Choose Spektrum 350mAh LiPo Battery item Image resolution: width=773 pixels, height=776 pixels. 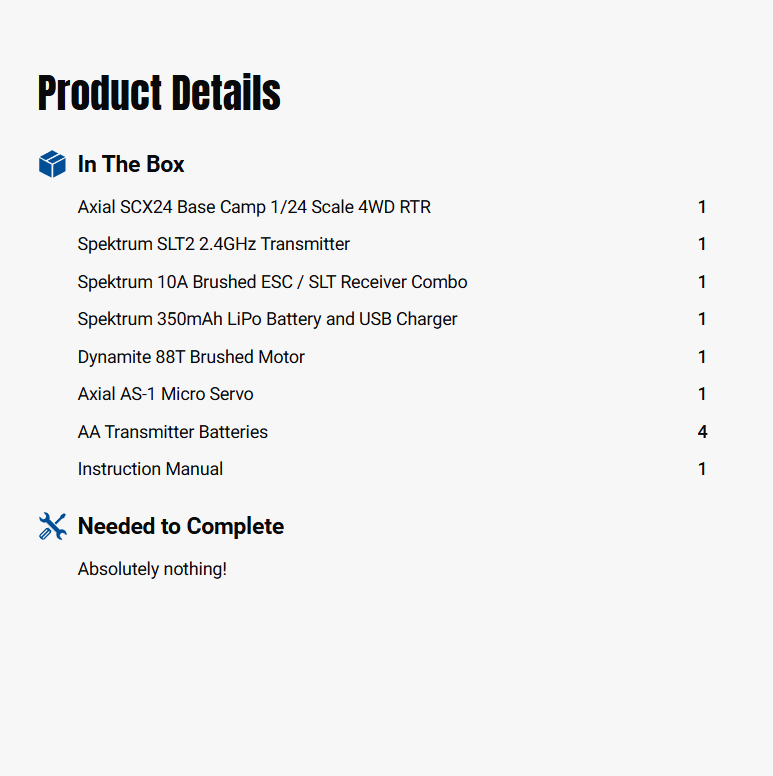pos(267,319)
